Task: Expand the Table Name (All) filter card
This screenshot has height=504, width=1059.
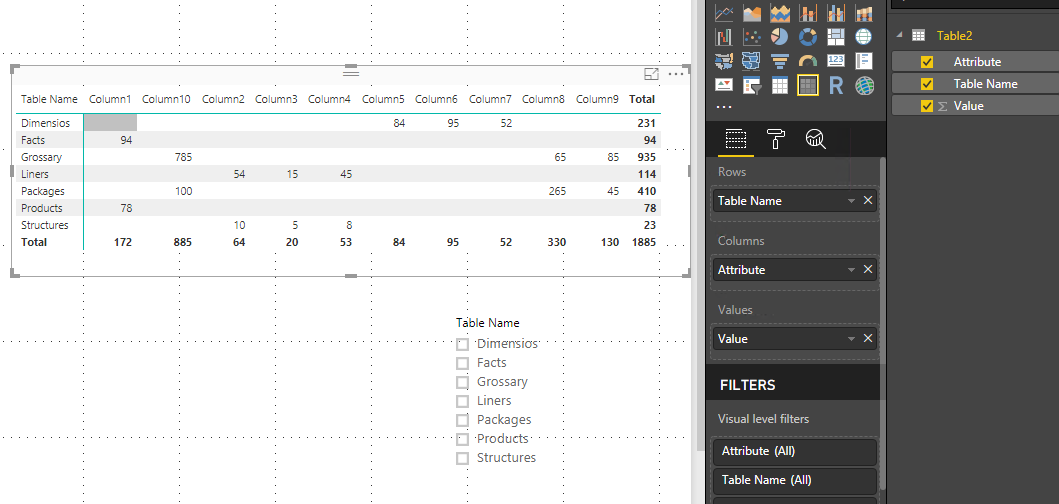Action: click(x=794, y=480)
